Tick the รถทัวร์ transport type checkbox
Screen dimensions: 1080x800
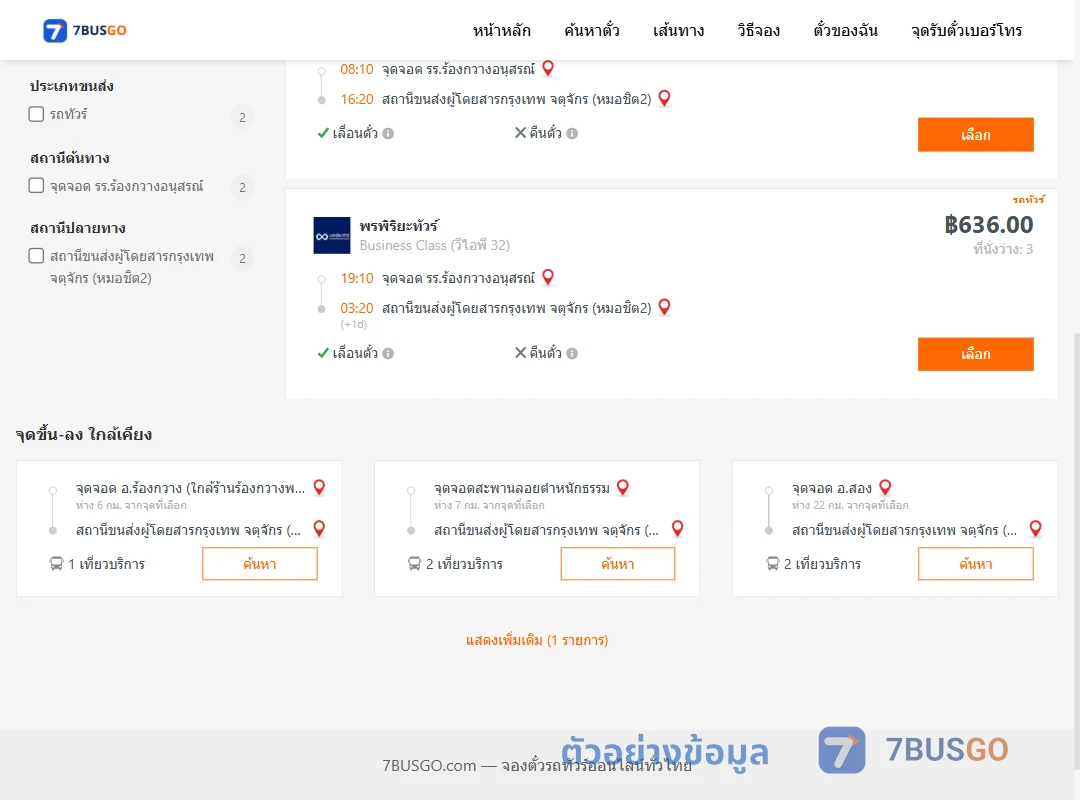[x=37, y=114]
